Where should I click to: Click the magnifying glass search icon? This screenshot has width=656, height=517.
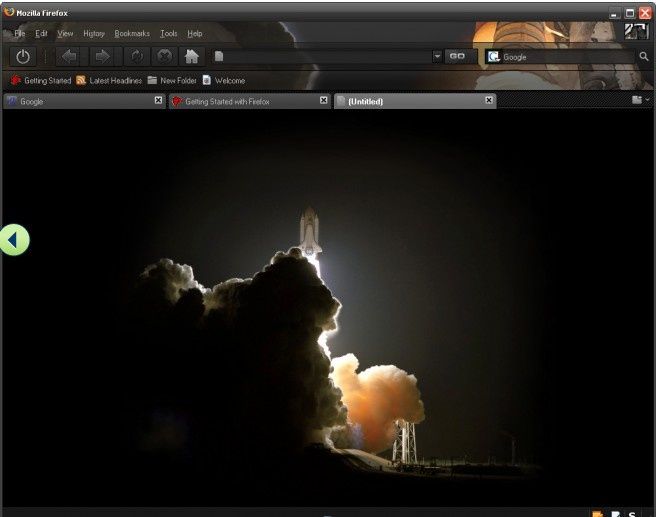(644, 56)
